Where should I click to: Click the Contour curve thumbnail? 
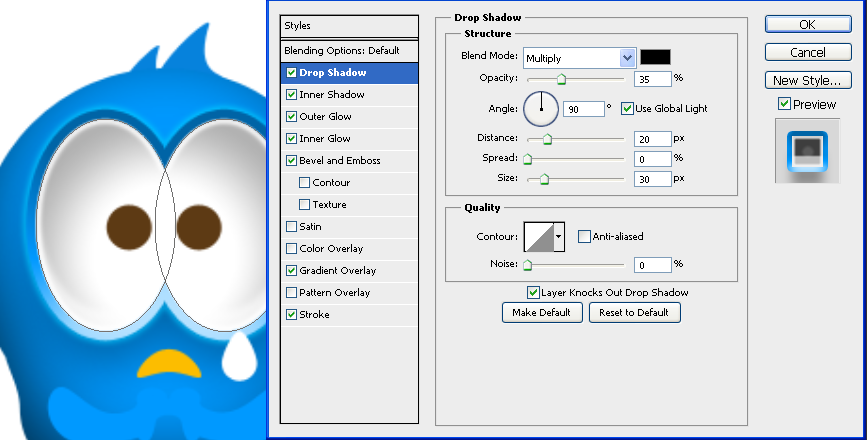click(x=539, y=237)
